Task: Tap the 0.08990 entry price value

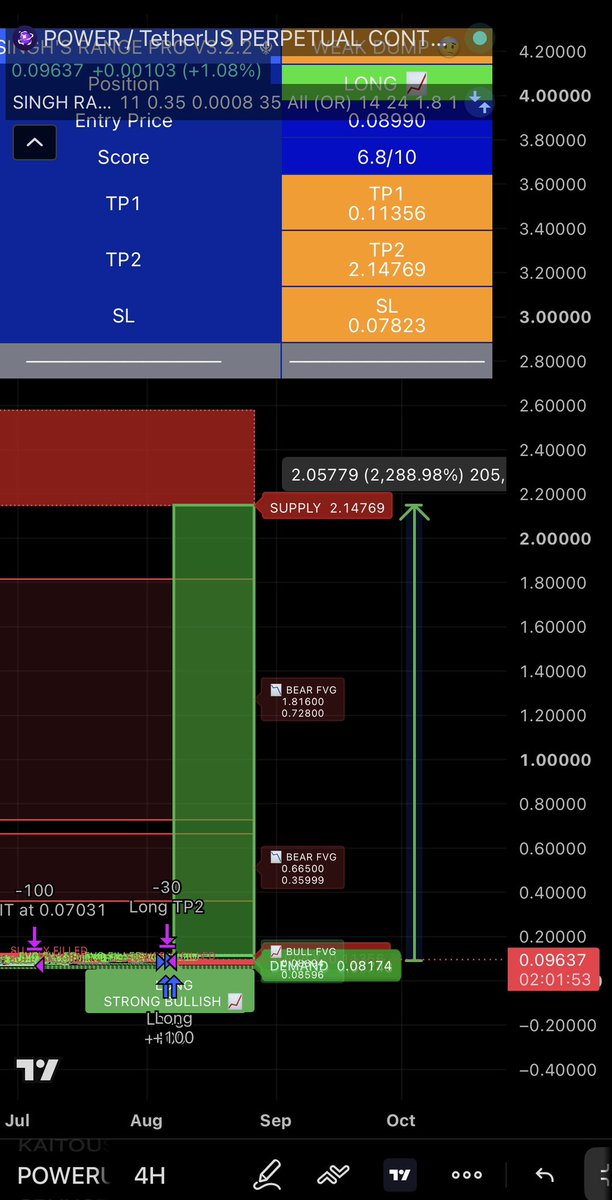Action: pos(387,121)
